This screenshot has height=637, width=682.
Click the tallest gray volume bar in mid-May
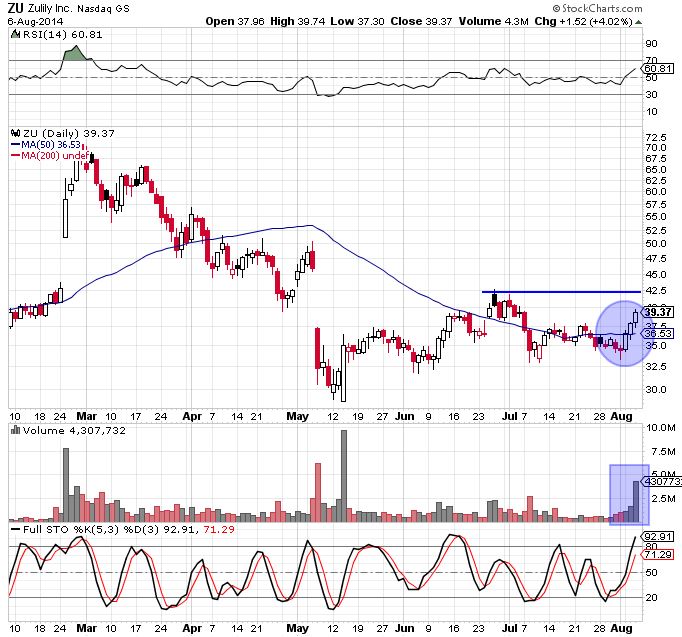344,476
